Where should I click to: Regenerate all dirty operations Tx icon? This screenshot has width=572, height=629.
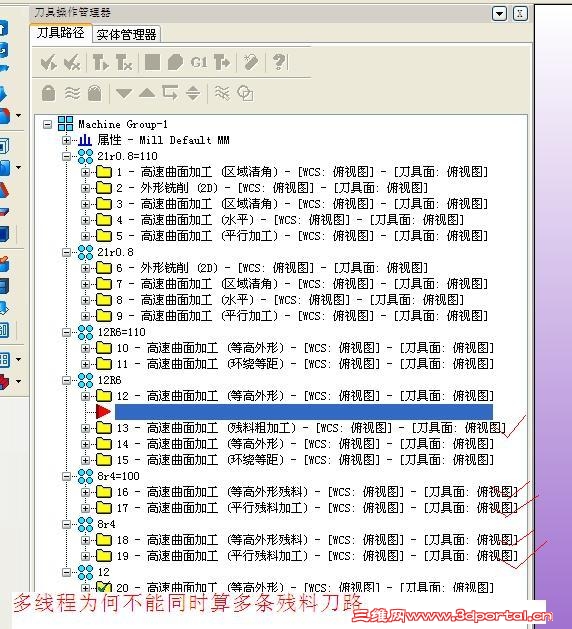(x=124, y=63)
